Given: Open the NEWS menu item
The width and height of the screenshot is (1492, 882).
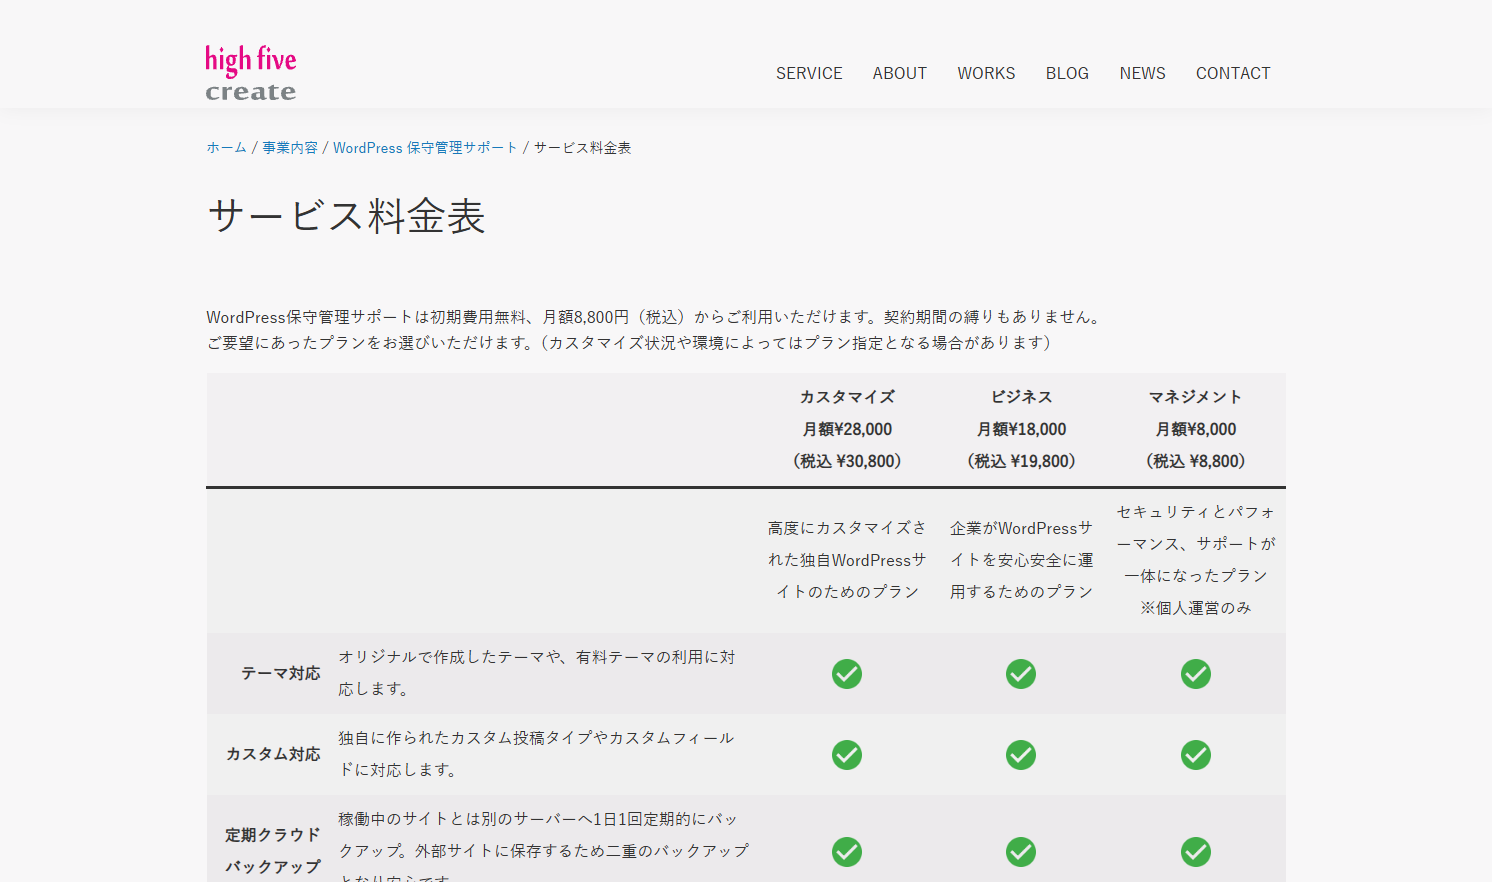Looking at the screenshot, I should pos(1142,72).
